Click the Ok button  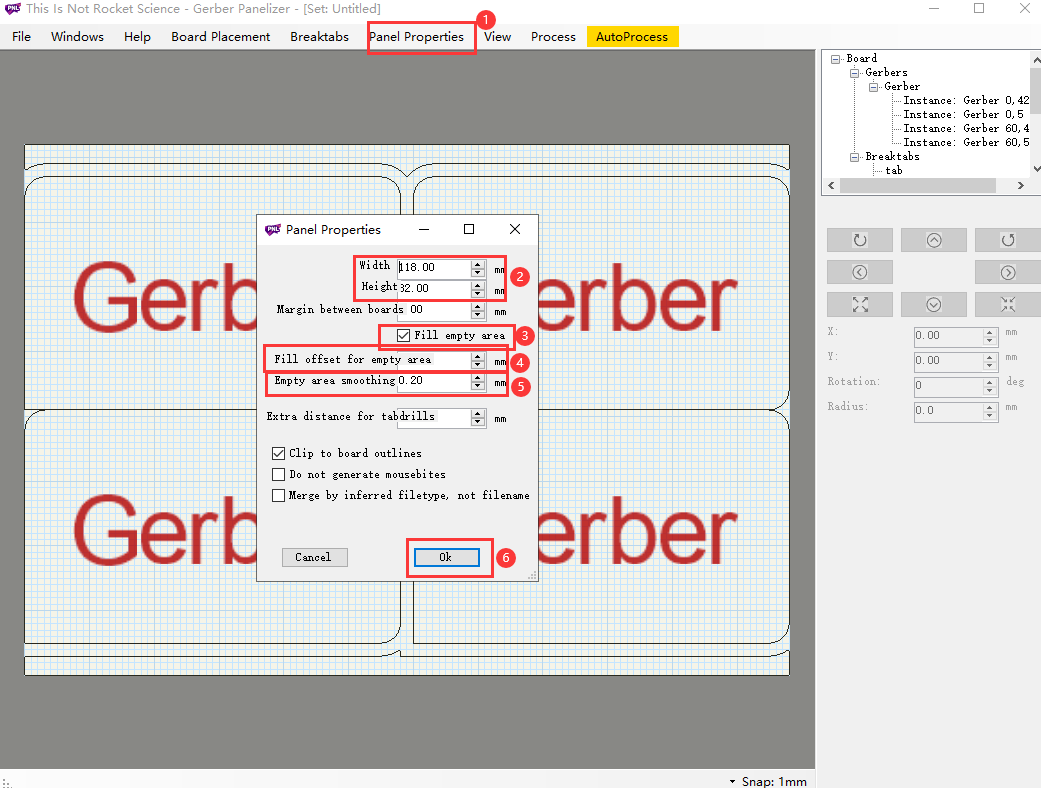[446, 557]
